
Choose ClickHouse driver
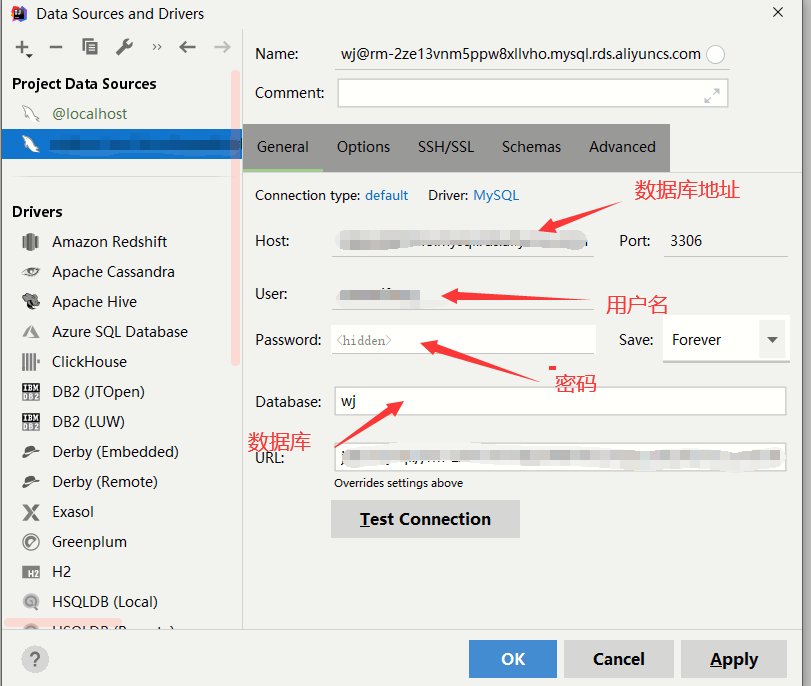(89, 362)
